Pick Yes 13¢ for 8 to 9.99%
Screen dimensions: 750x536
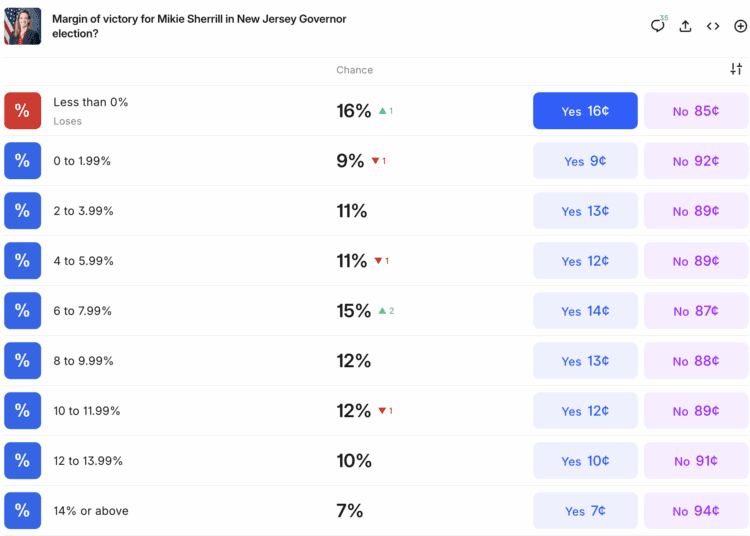click(x=585, y=361)
